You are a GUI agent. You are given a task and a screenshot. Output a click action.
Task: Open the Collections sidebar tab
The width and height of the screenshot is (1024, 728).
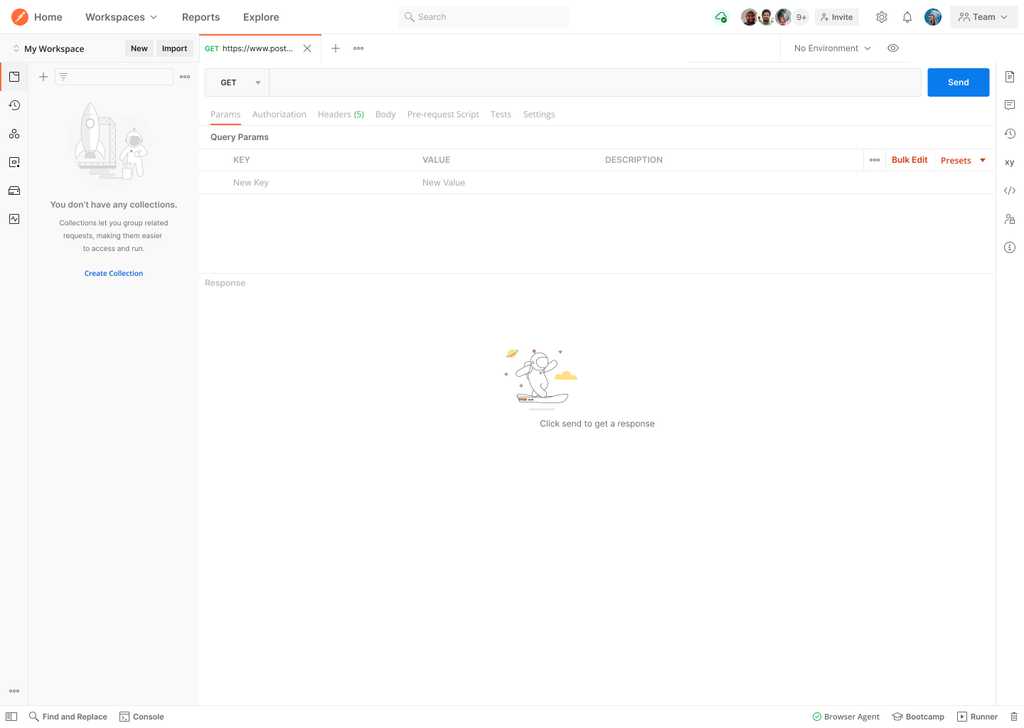coord(14,77)
